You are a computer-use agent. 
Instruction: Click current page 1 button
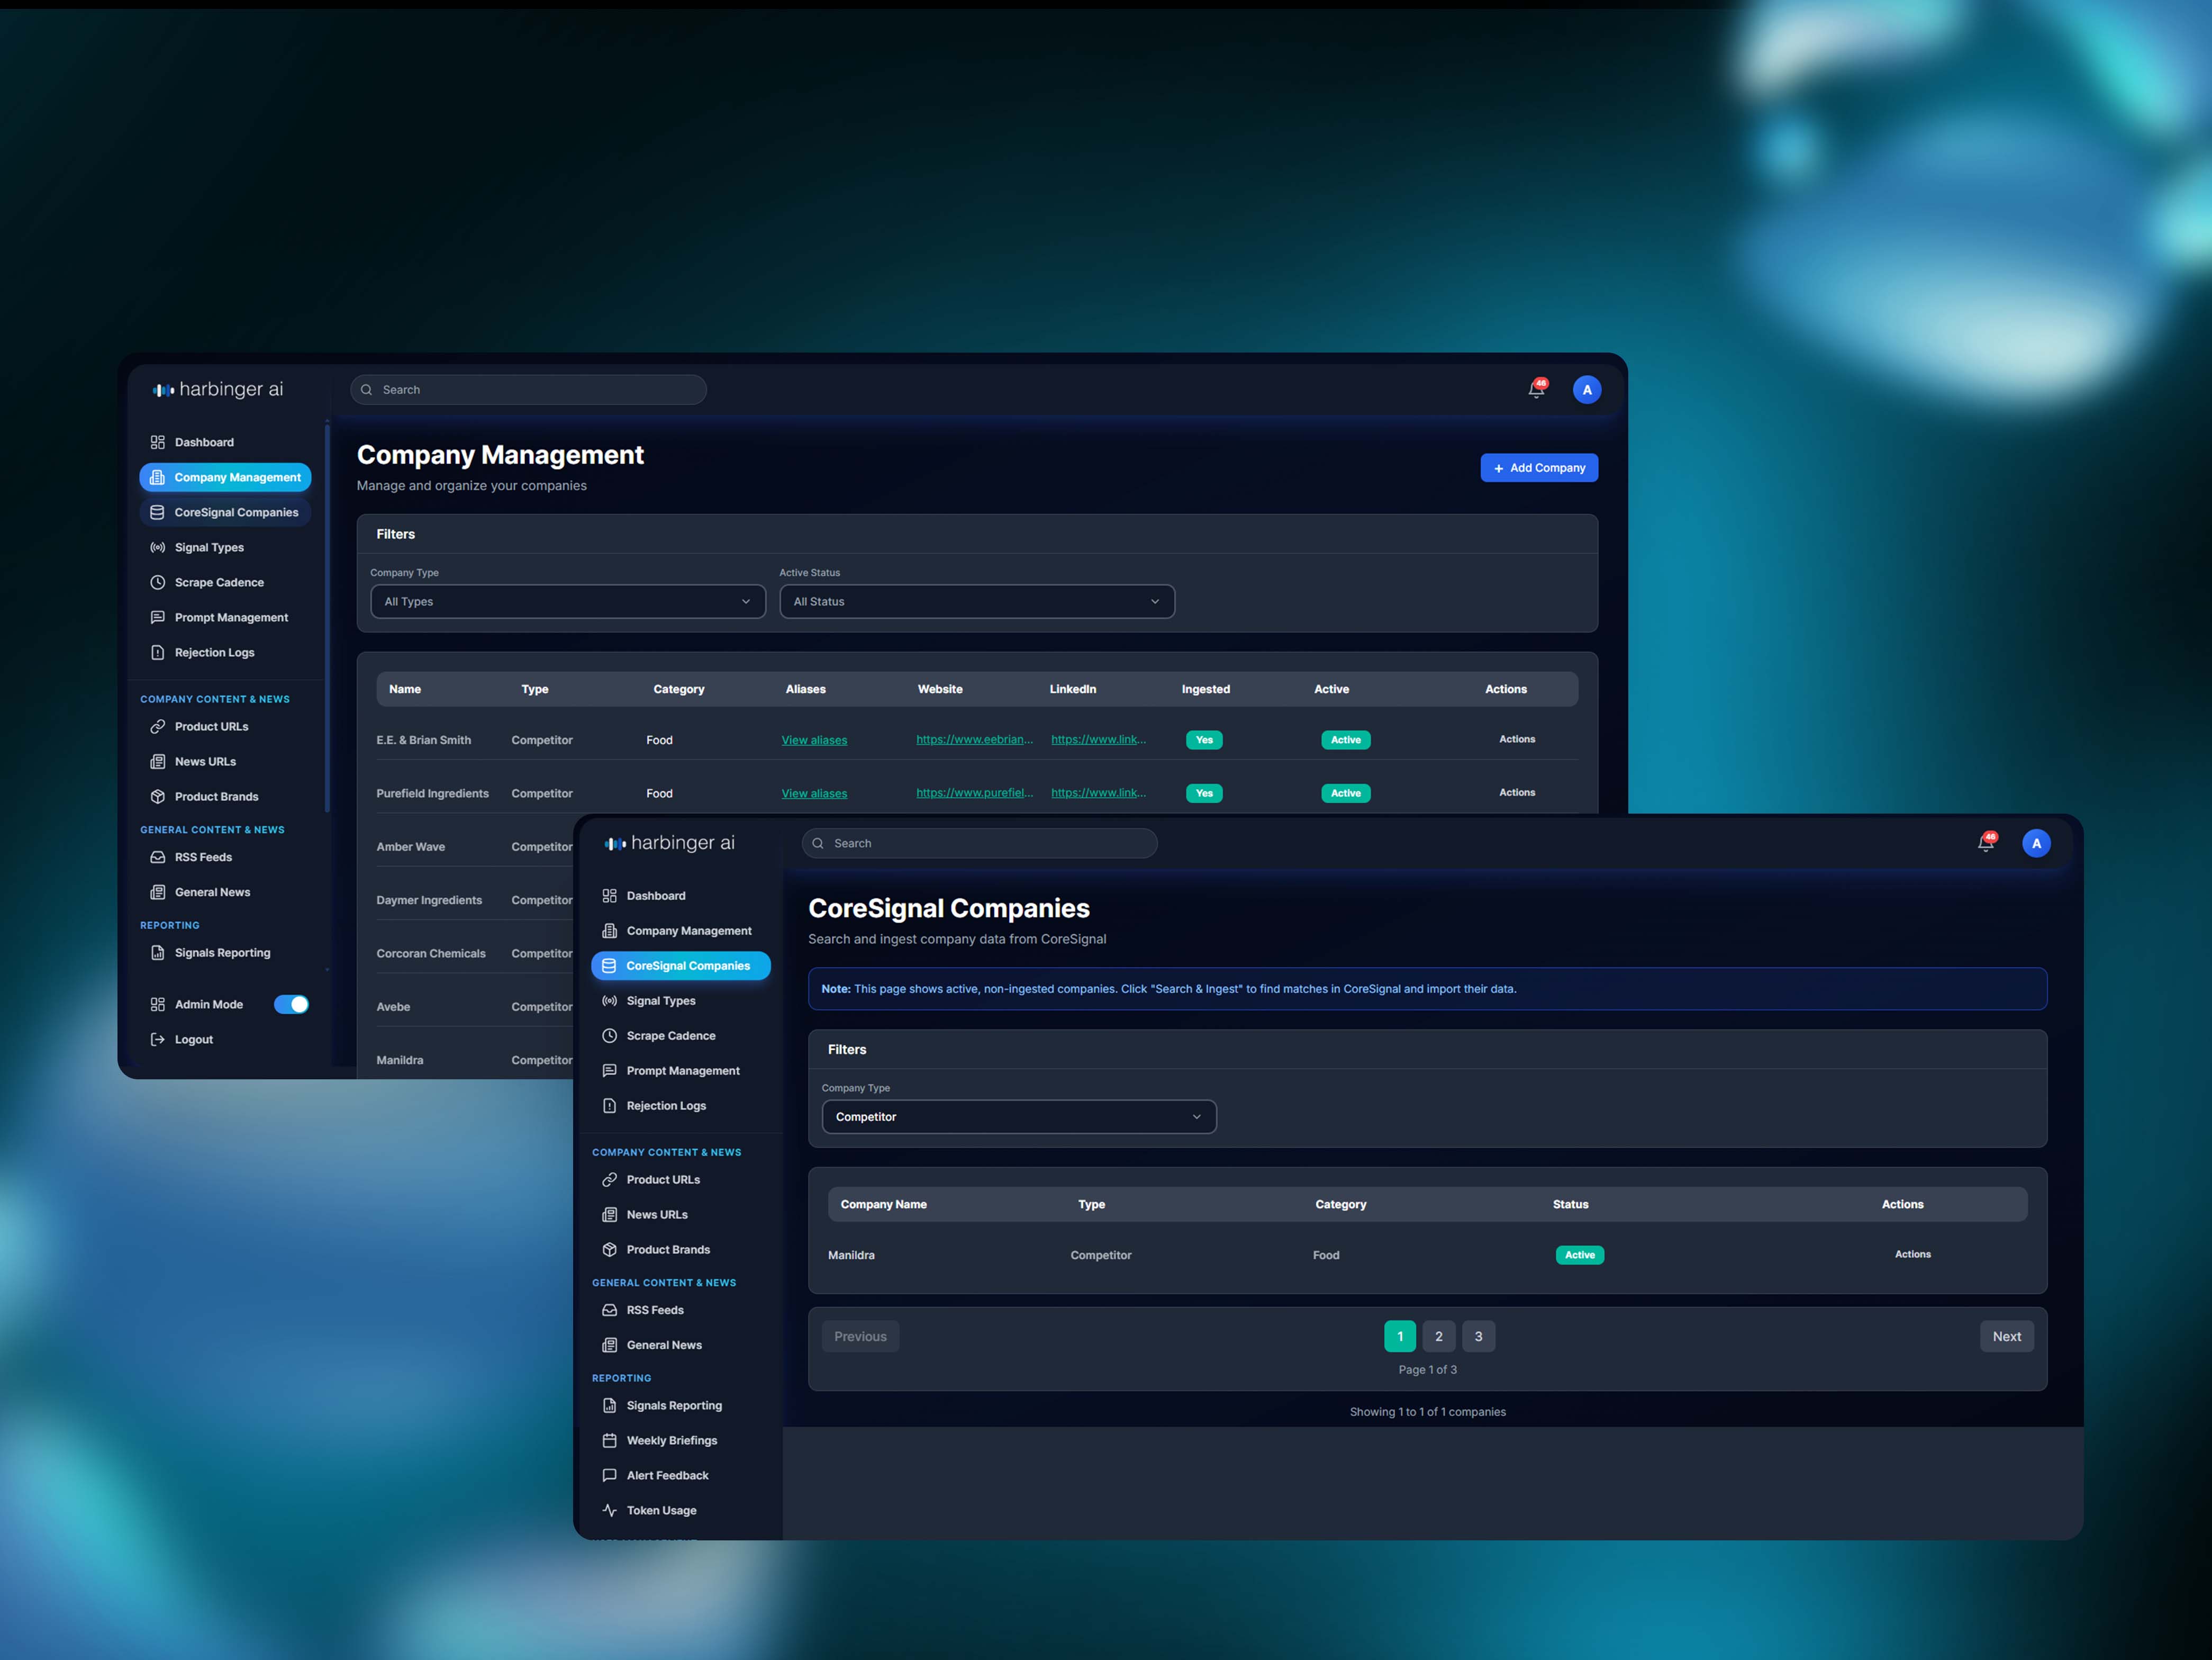(1400, 1336)
